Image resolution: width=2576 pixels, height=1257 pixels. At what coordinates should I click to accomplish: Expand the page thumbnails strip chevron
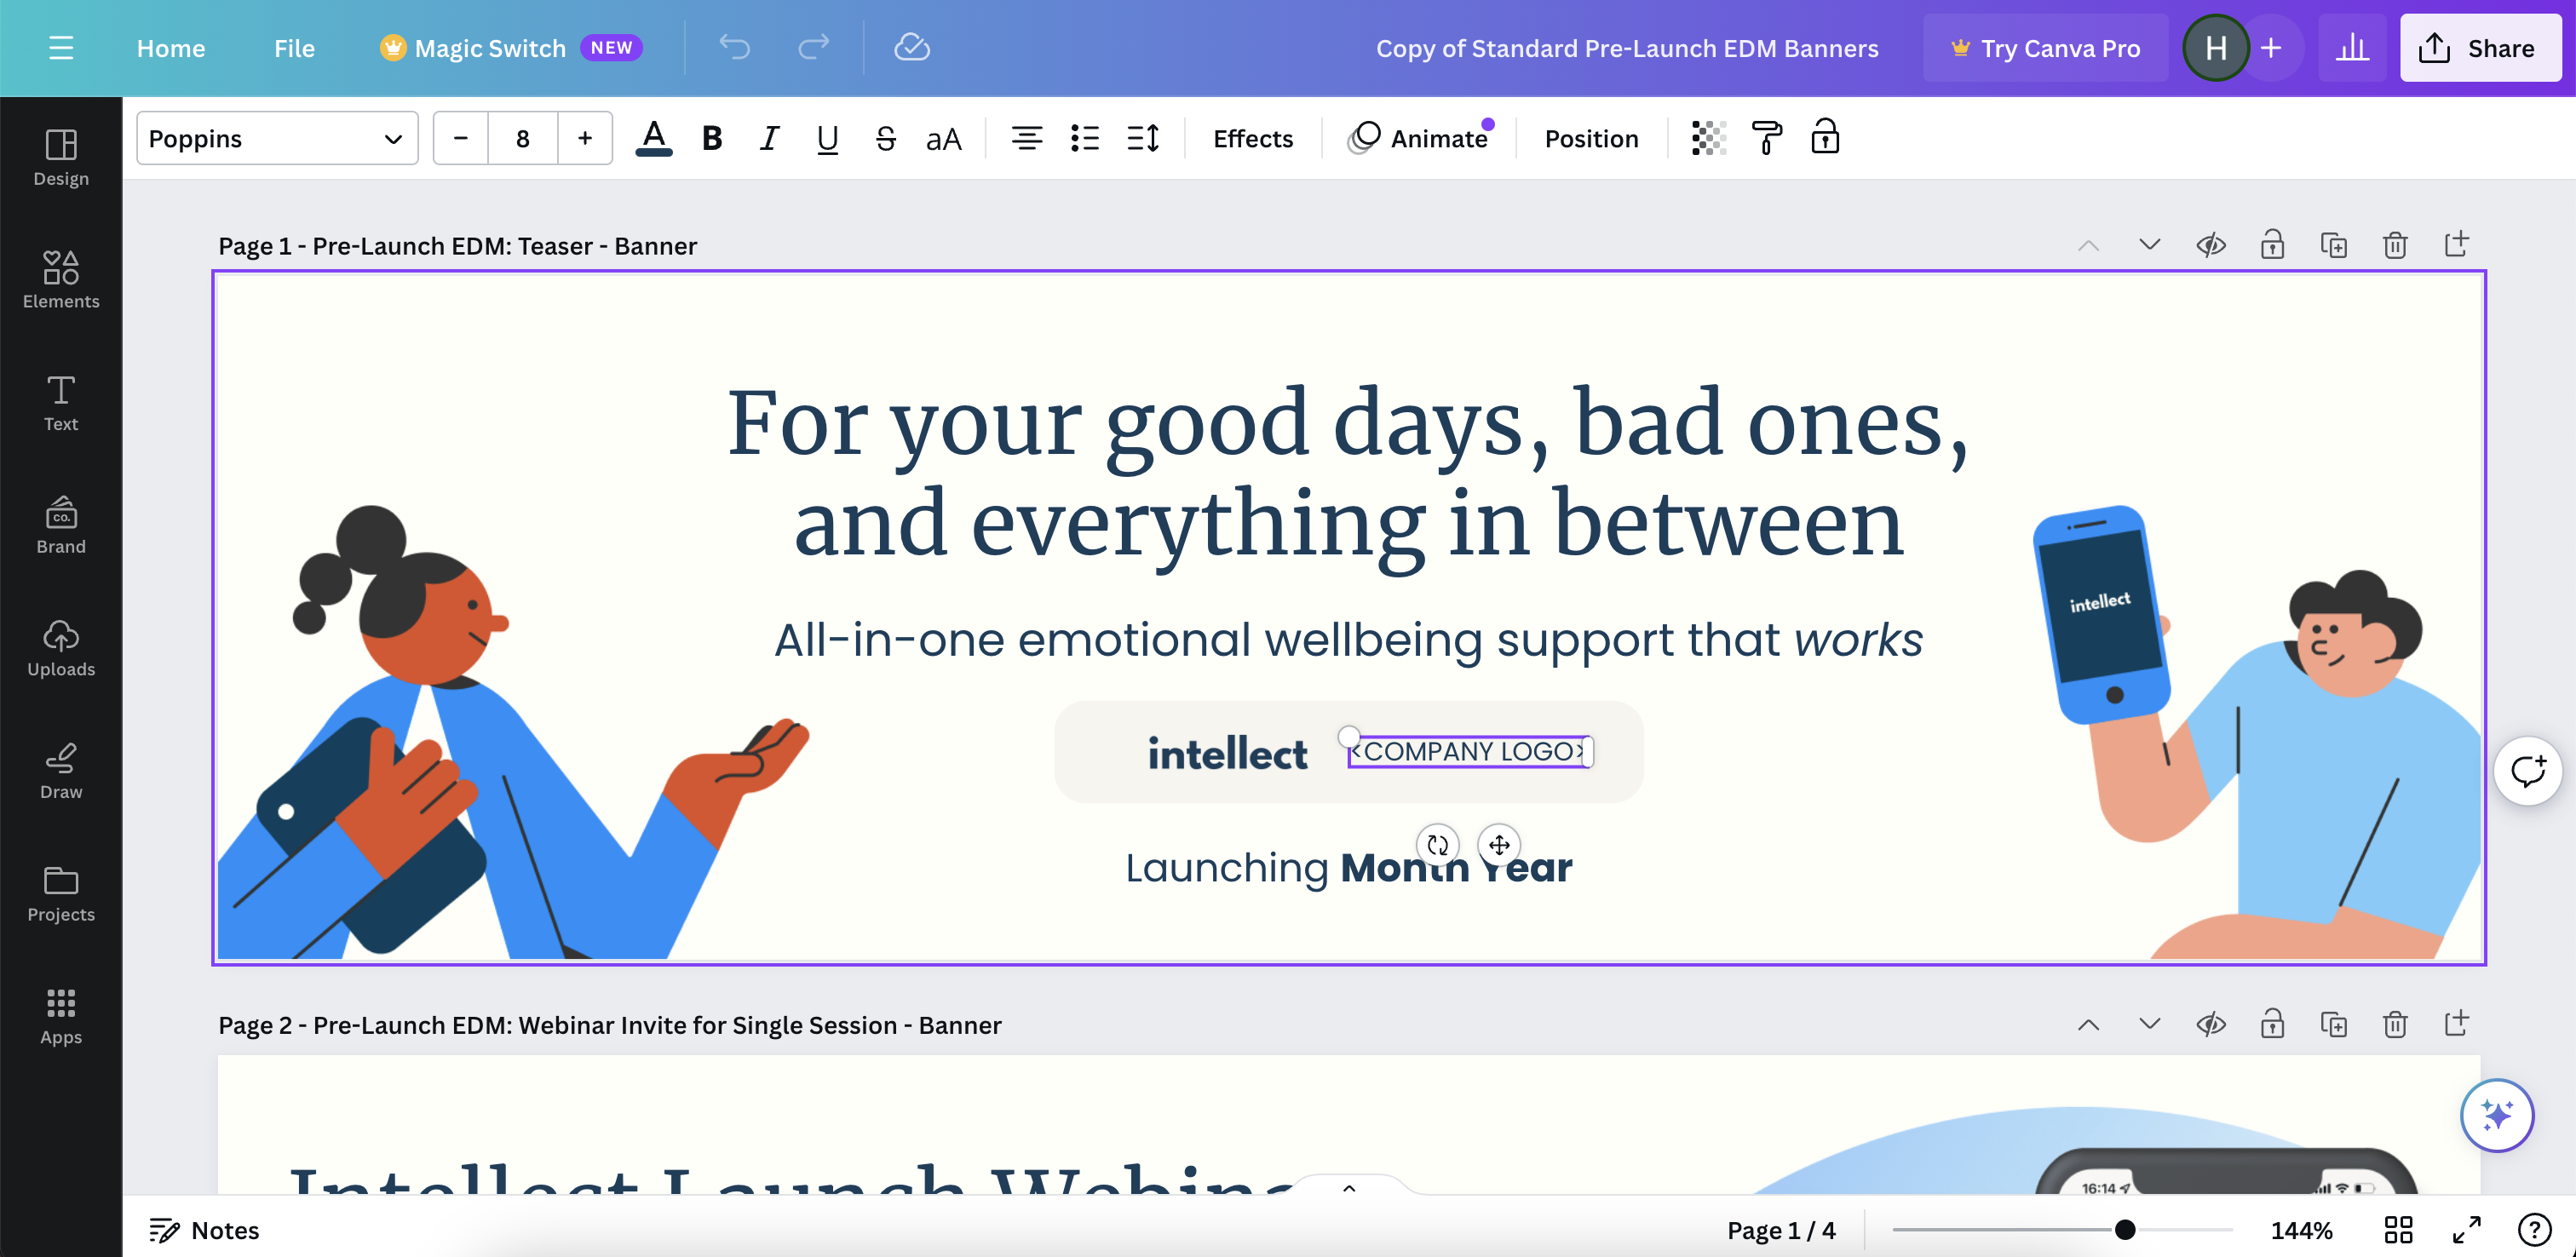1349,1188
